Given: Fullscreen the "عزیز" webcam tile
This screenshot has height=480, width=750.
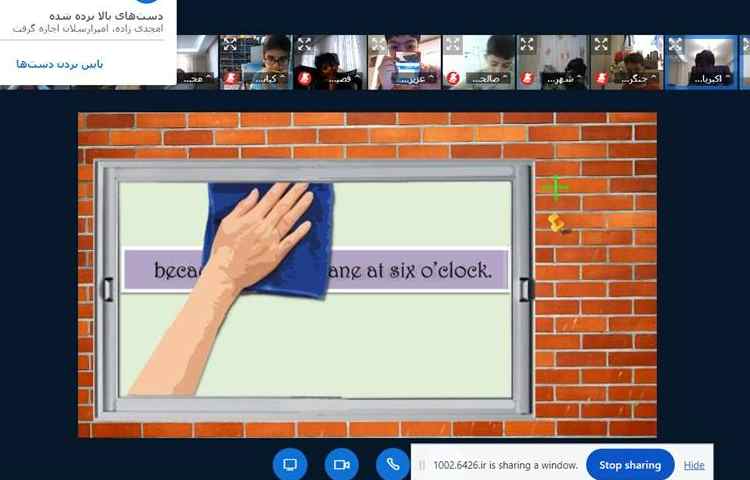Looking at the screenshot, I should tap(379, 45).
